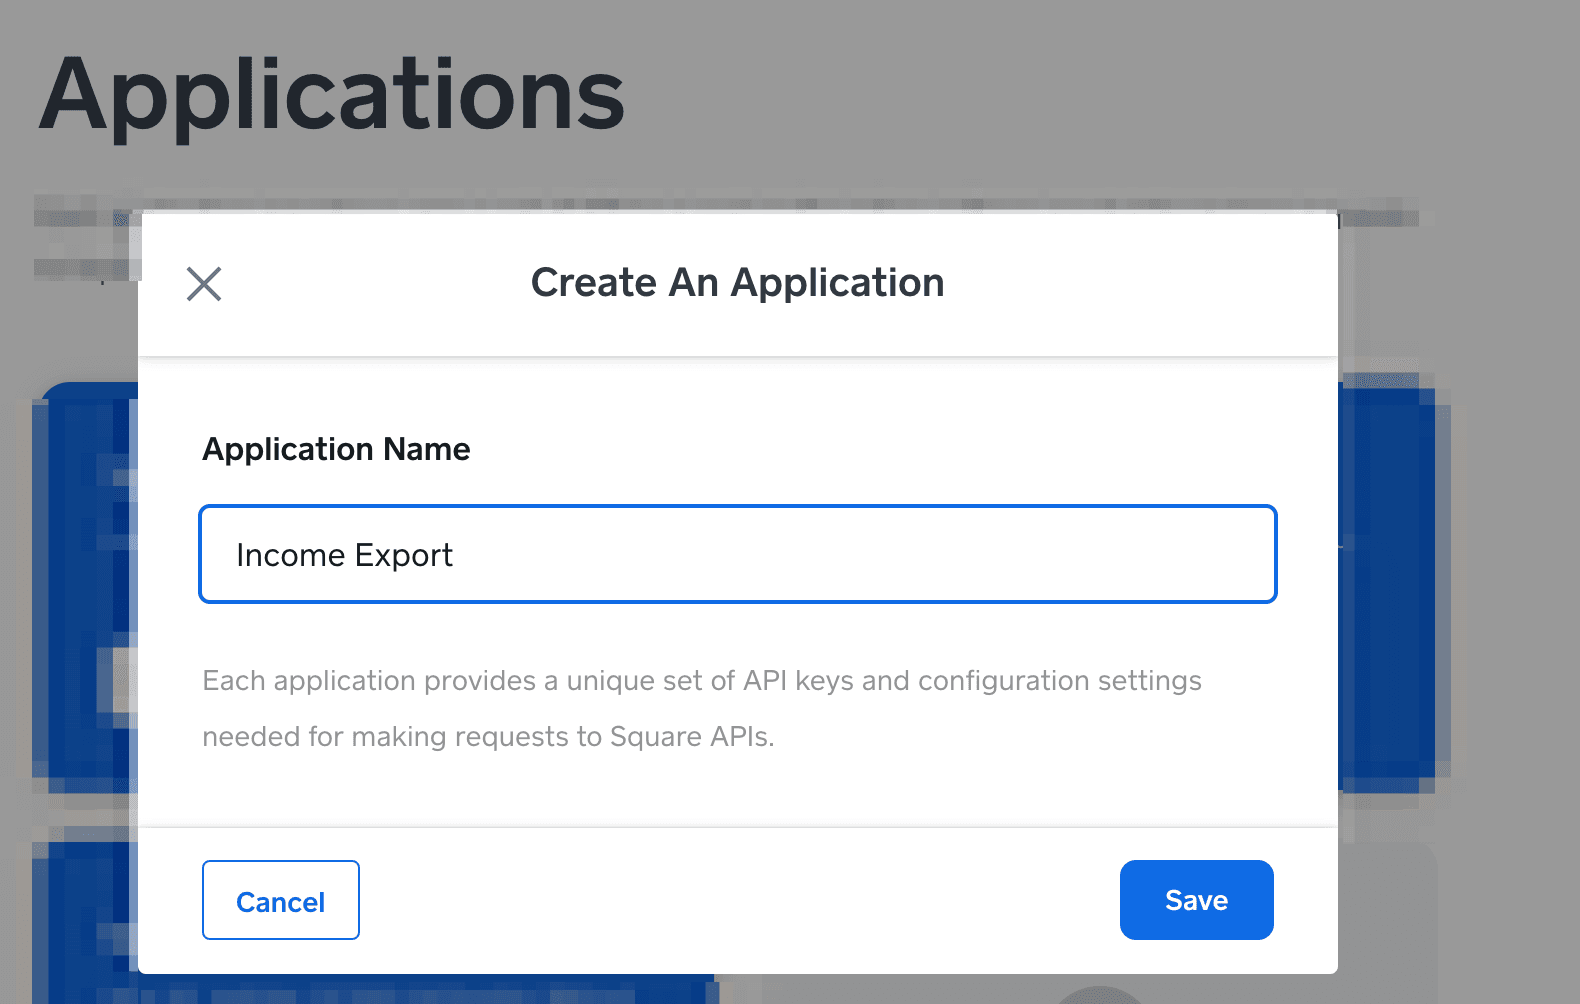Click the 'Application Name' field label
This screenshot has height=1004, width=1580.
click(x=336, y=449)
